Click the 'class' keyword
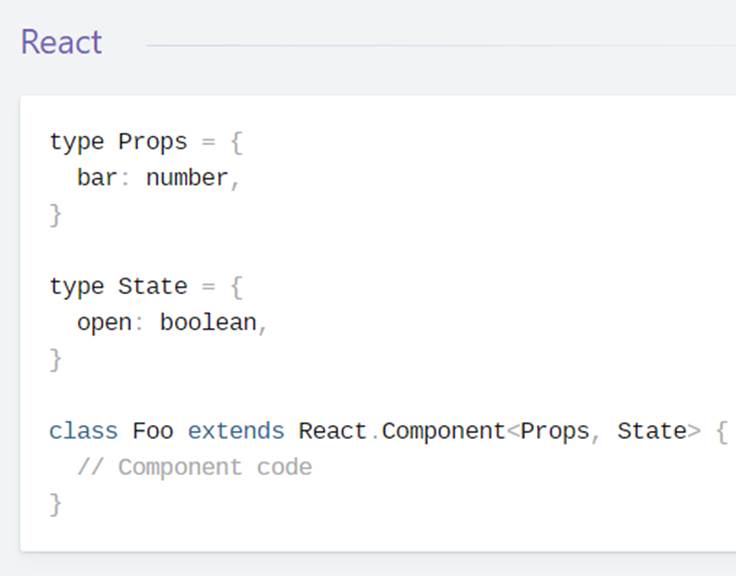736x576 pixels. click(x=83, y=431)
